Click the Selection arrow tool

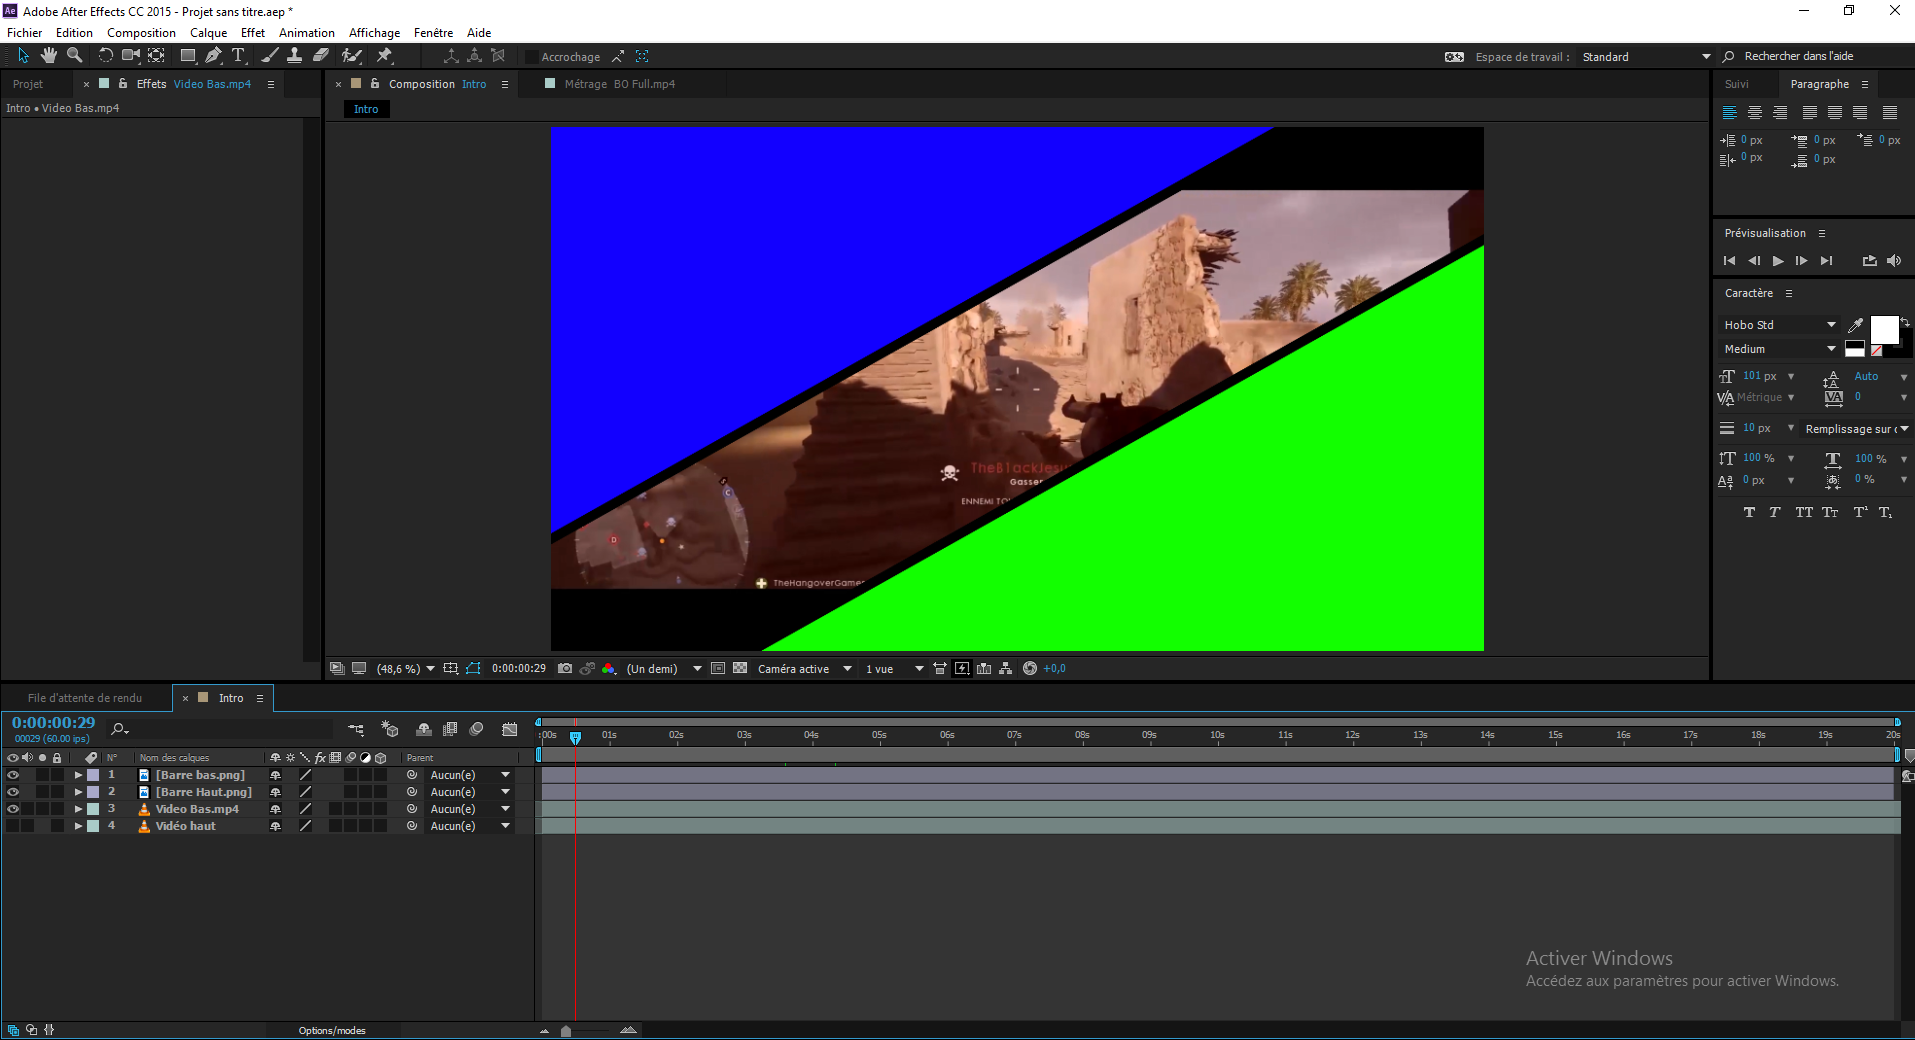(x=23, y=56)
